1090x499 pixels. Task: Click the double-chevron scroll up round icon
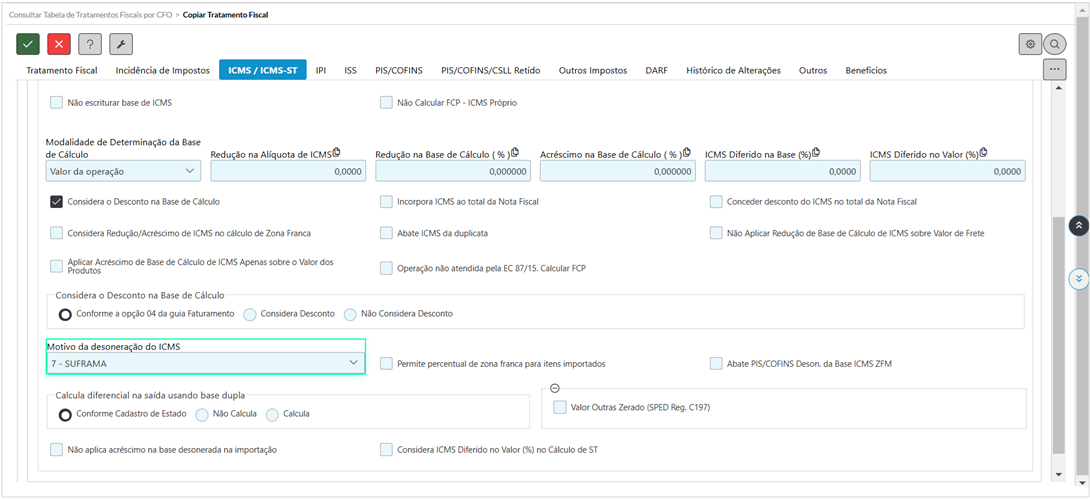tap(1078, 225)
